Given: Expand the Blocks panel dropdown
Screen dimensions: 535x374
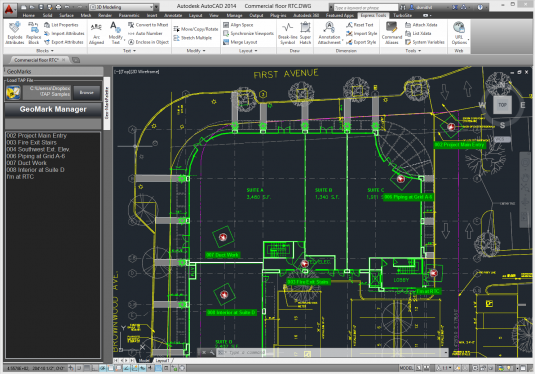Looking at the screenshot, I should click(45, 51).
